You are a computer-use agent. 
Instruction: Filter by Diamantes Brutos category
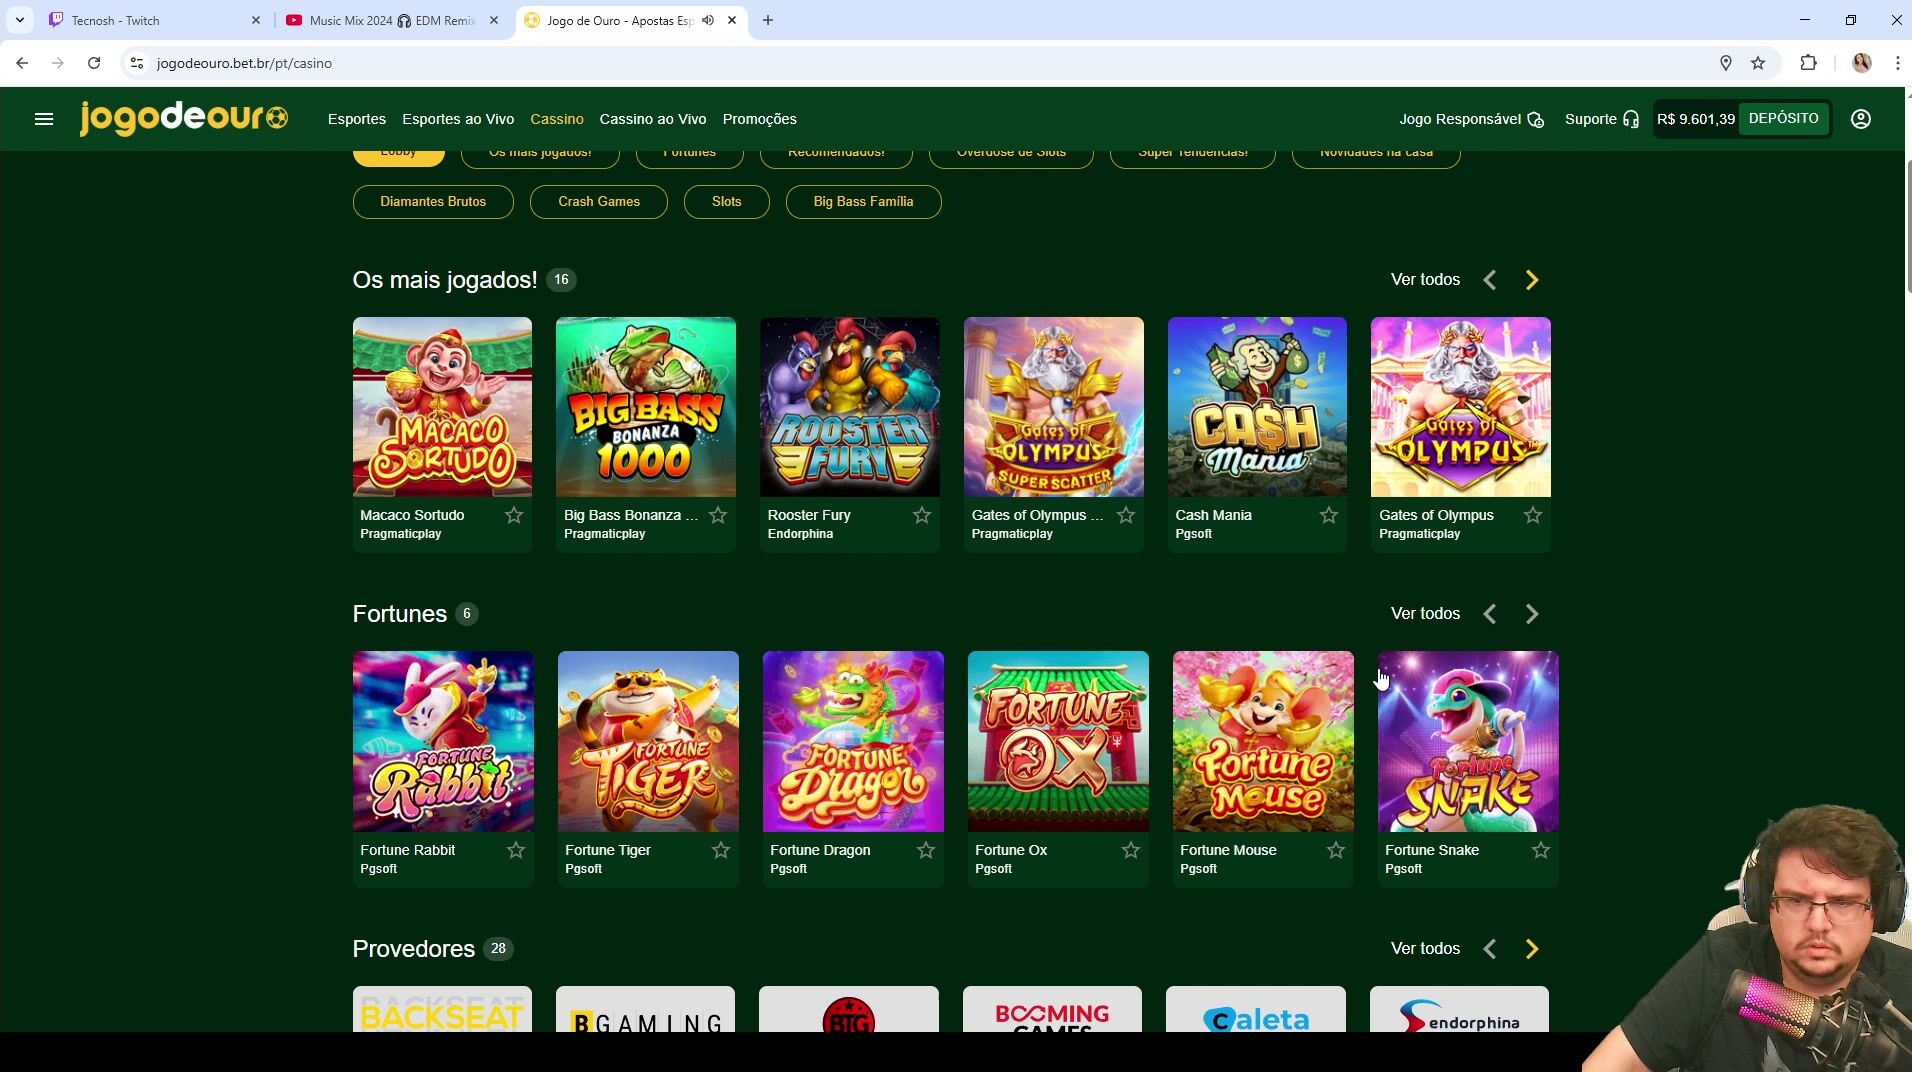click(433, 202)
